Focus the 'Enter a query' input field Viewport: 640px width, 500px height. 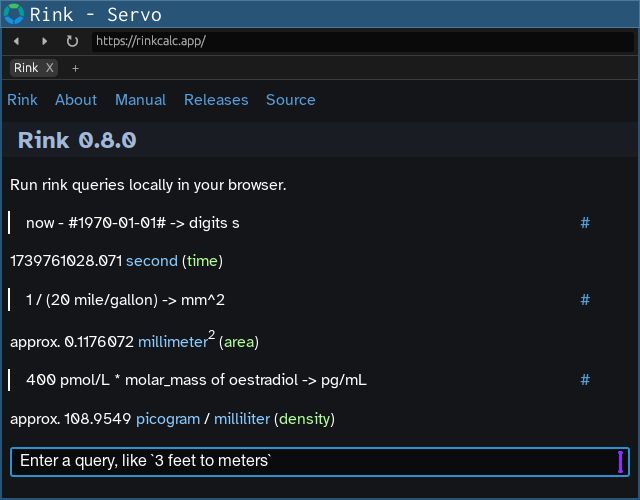(x=320, y=462)
